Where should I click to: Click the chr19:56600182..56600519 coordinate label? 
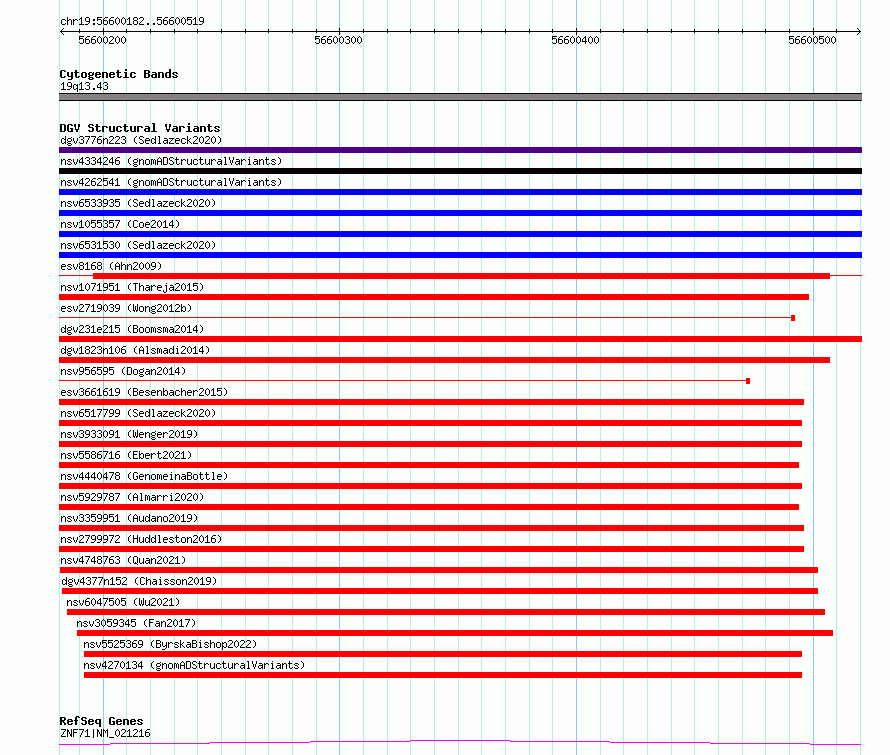[x=132, y=21]
